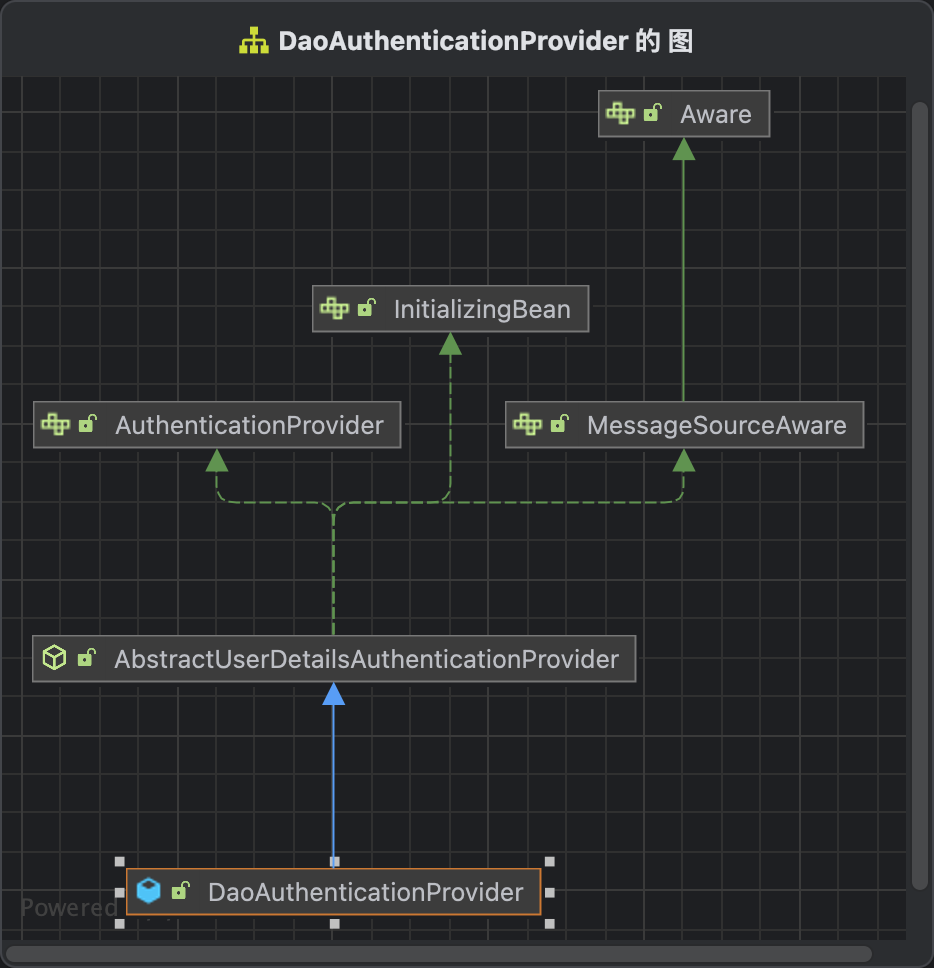Toggle the visibility lock on InitializingBean
Viewport: 934px width, 968px height.
click(x=365, y=308)
